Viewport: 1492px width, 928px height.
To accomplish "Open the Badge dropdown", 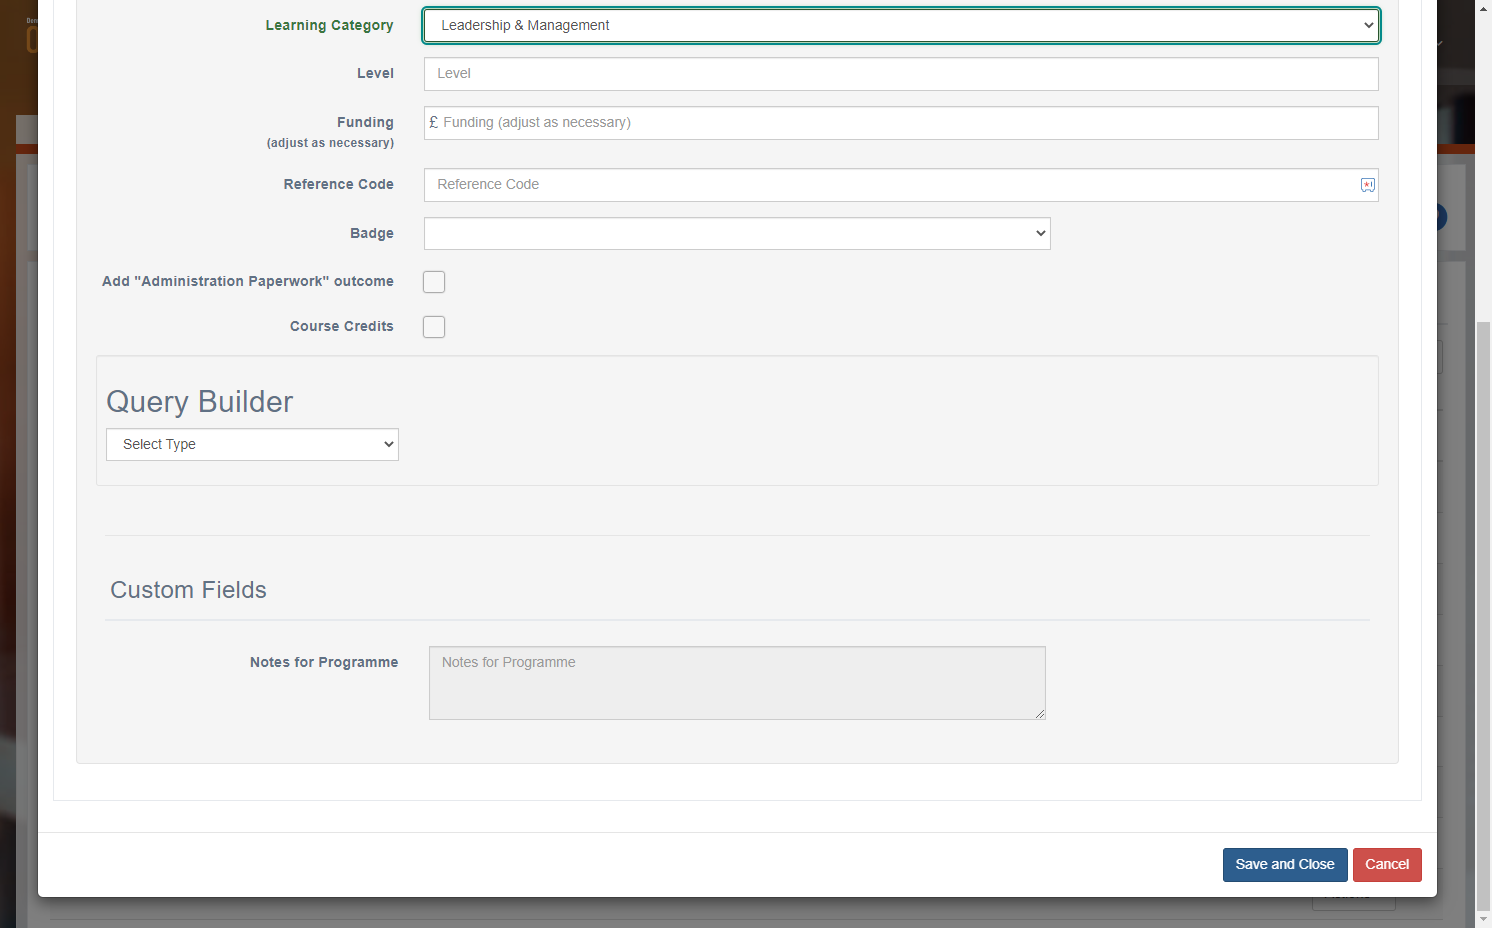I will [x=737, y=234].
